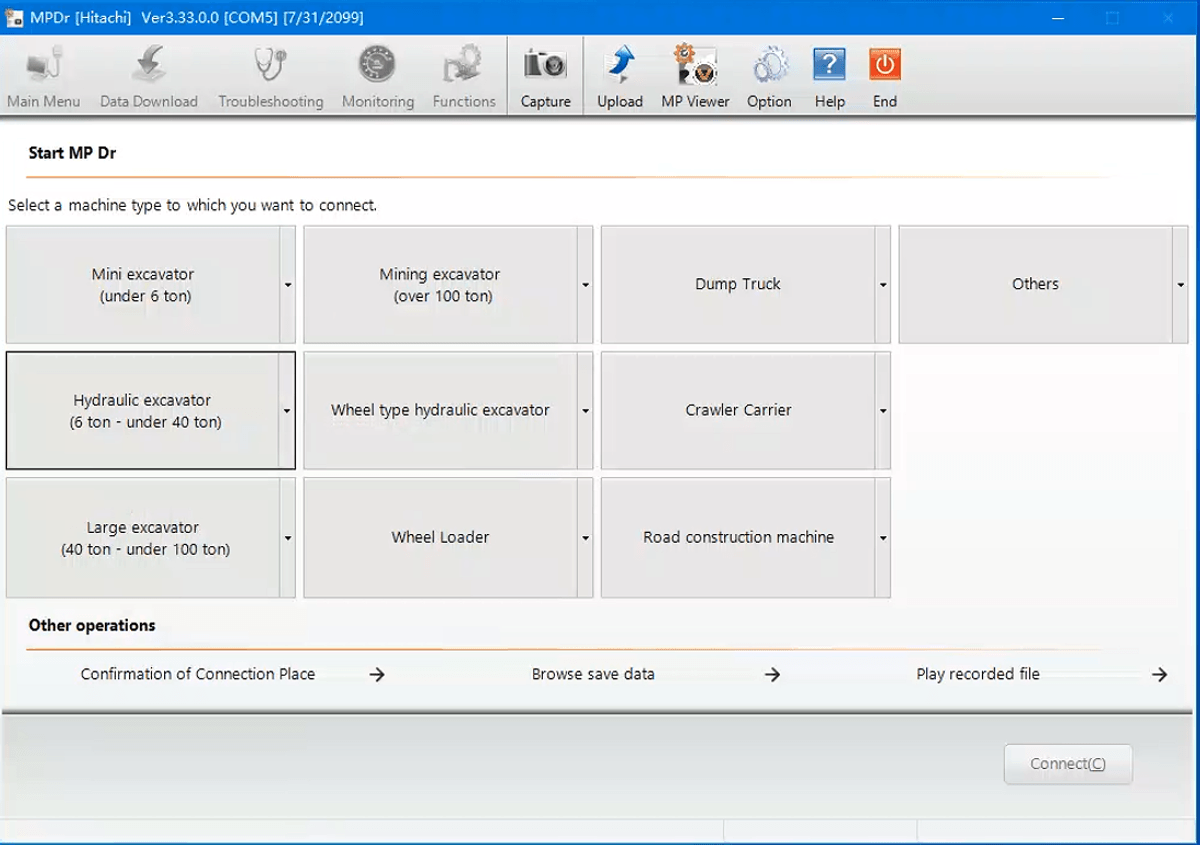Image resolution: width=1200 pixels, height=845 pixels.
Task: Choose the Mining excavator machine type
Action: (440, 285)
